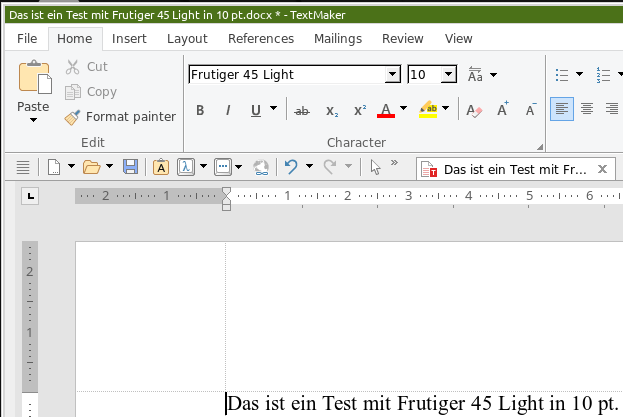Viewport: 623px width, 417px height.
Task: Open recent files dropdown beside folder
Action: pos(109,166)
